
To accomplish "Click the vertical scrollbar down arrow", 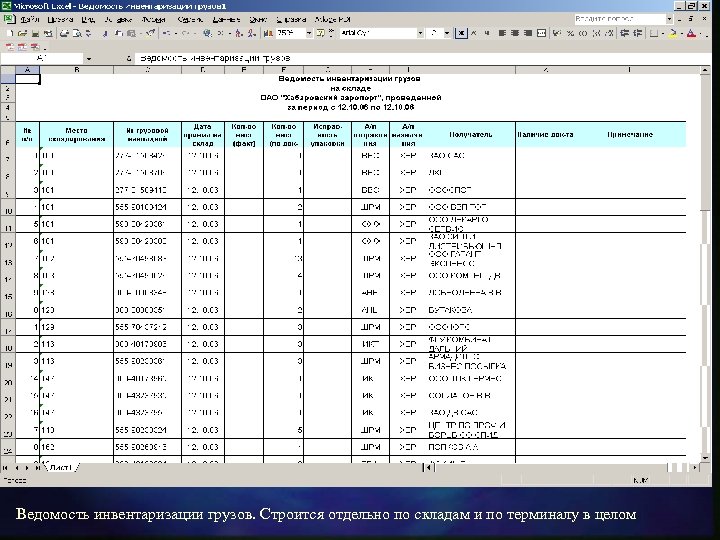I will click(x=705, y=458).
